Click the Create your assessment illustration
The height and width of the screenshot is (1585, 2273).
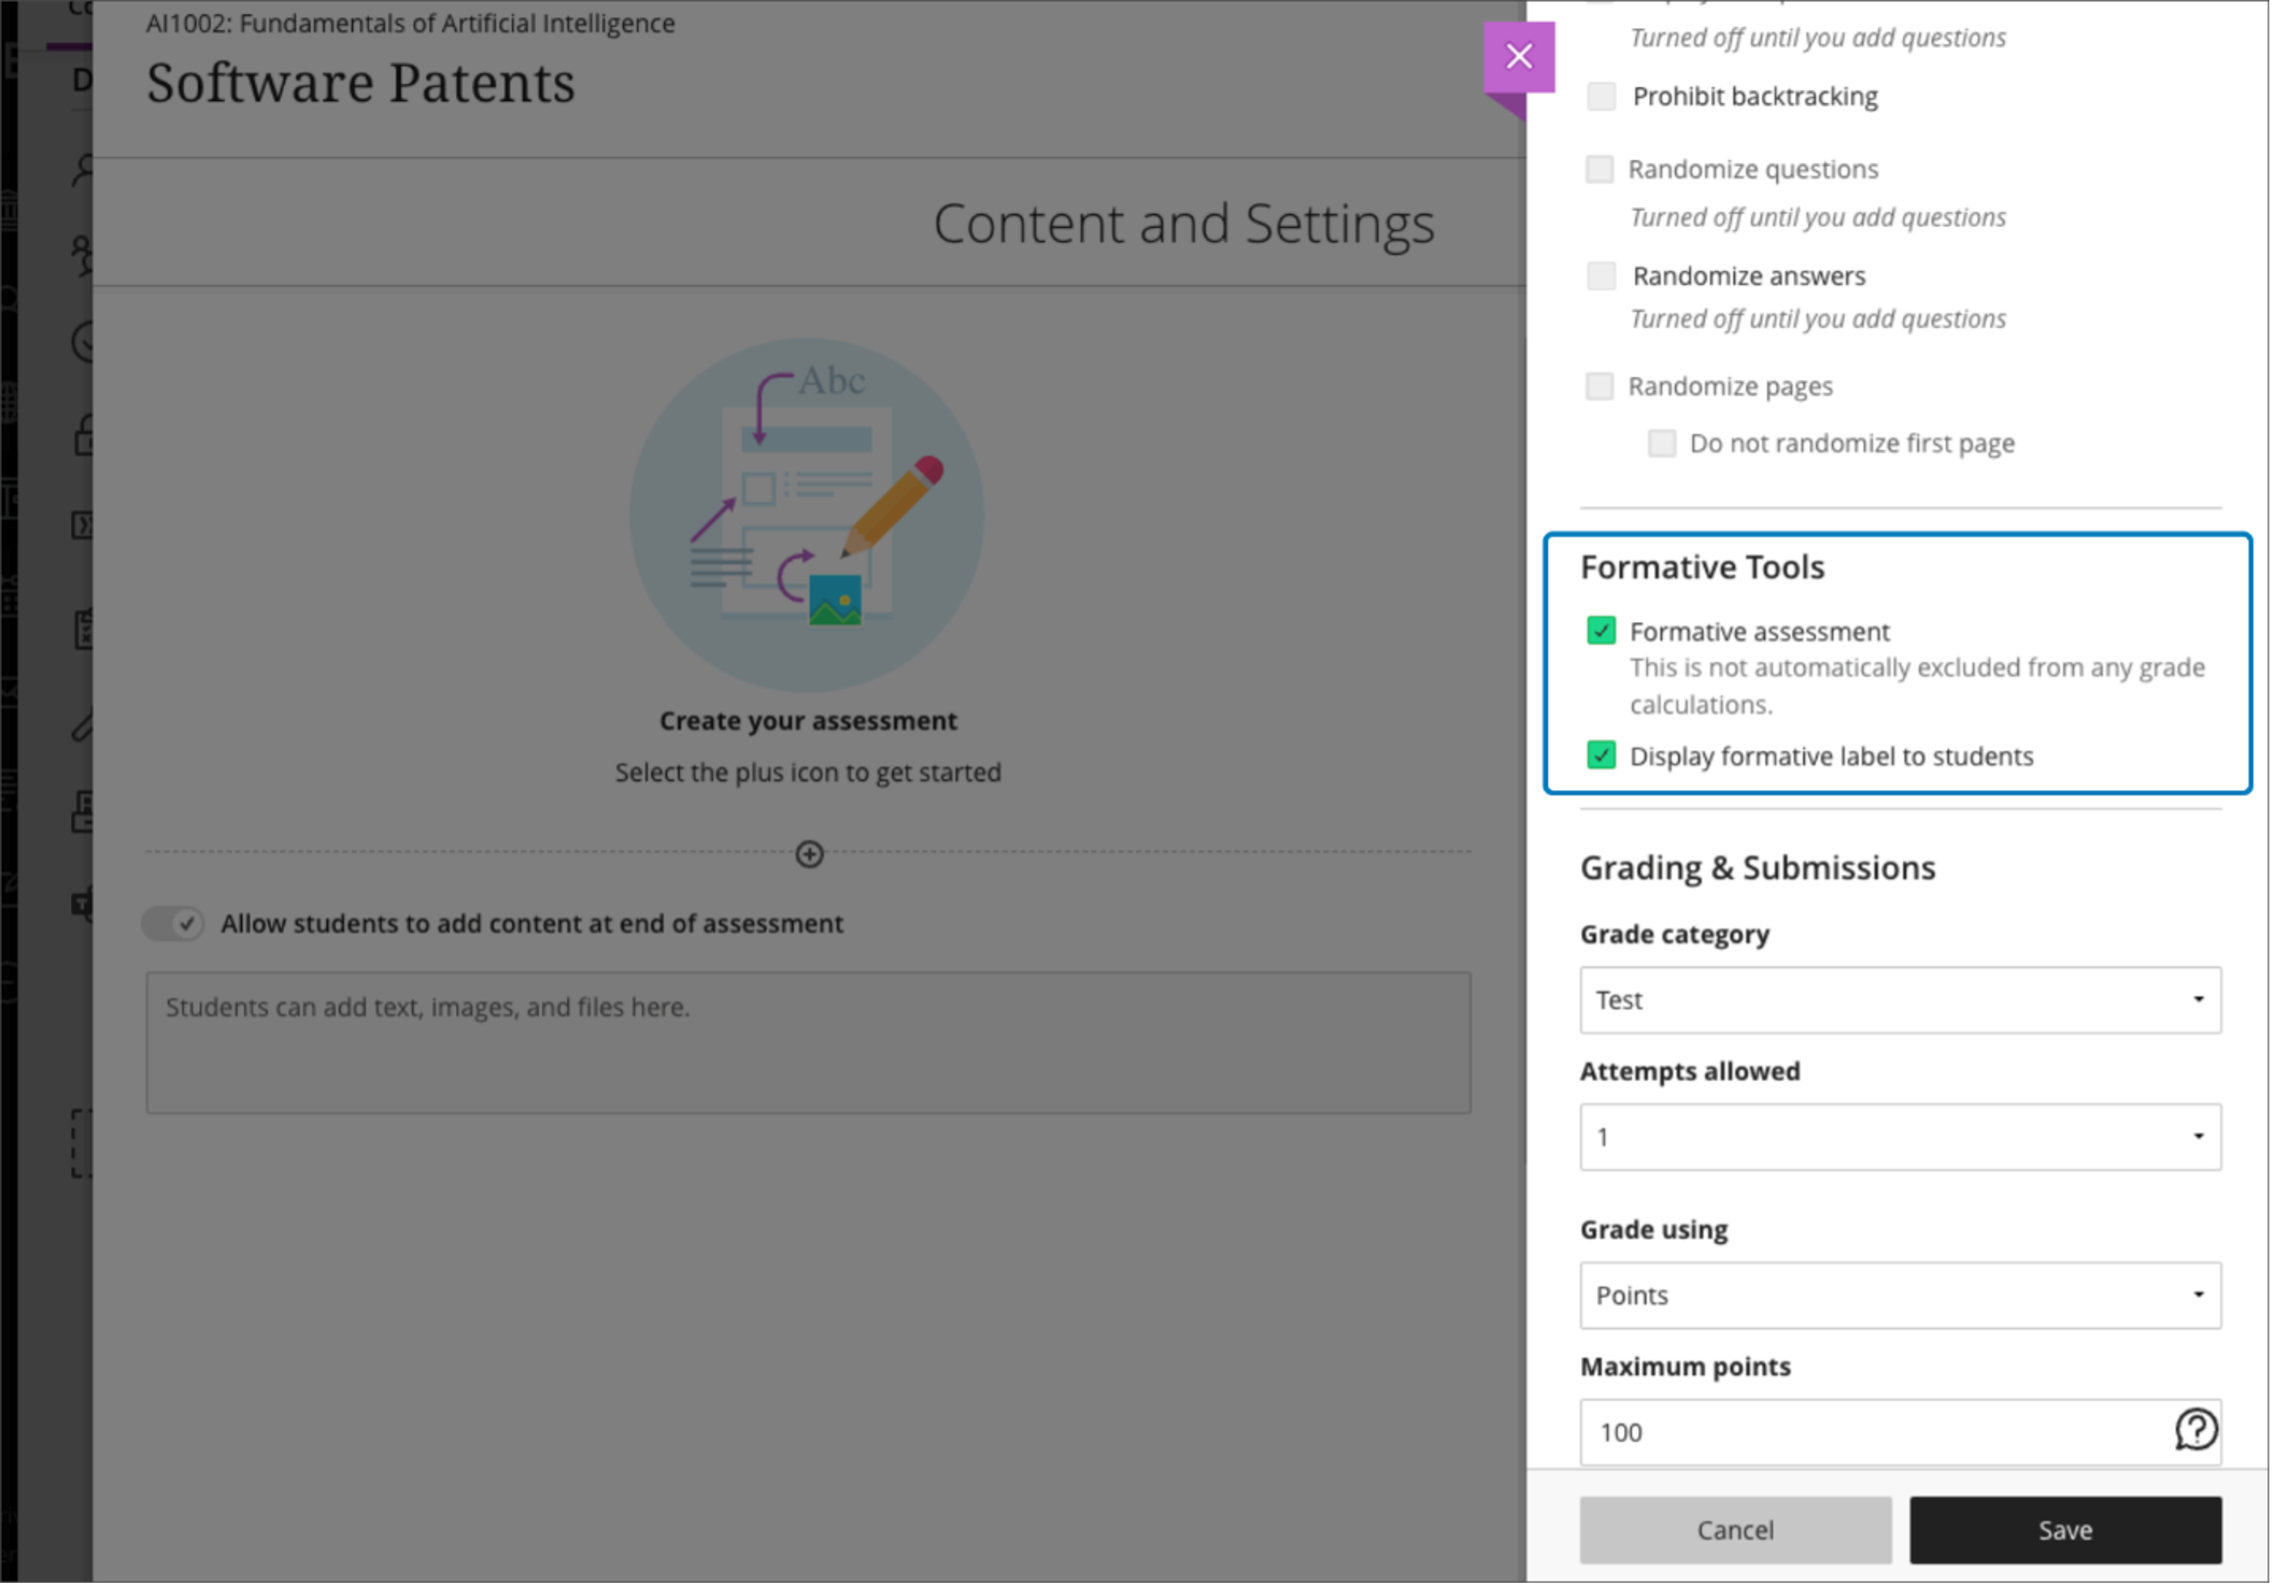807,515
